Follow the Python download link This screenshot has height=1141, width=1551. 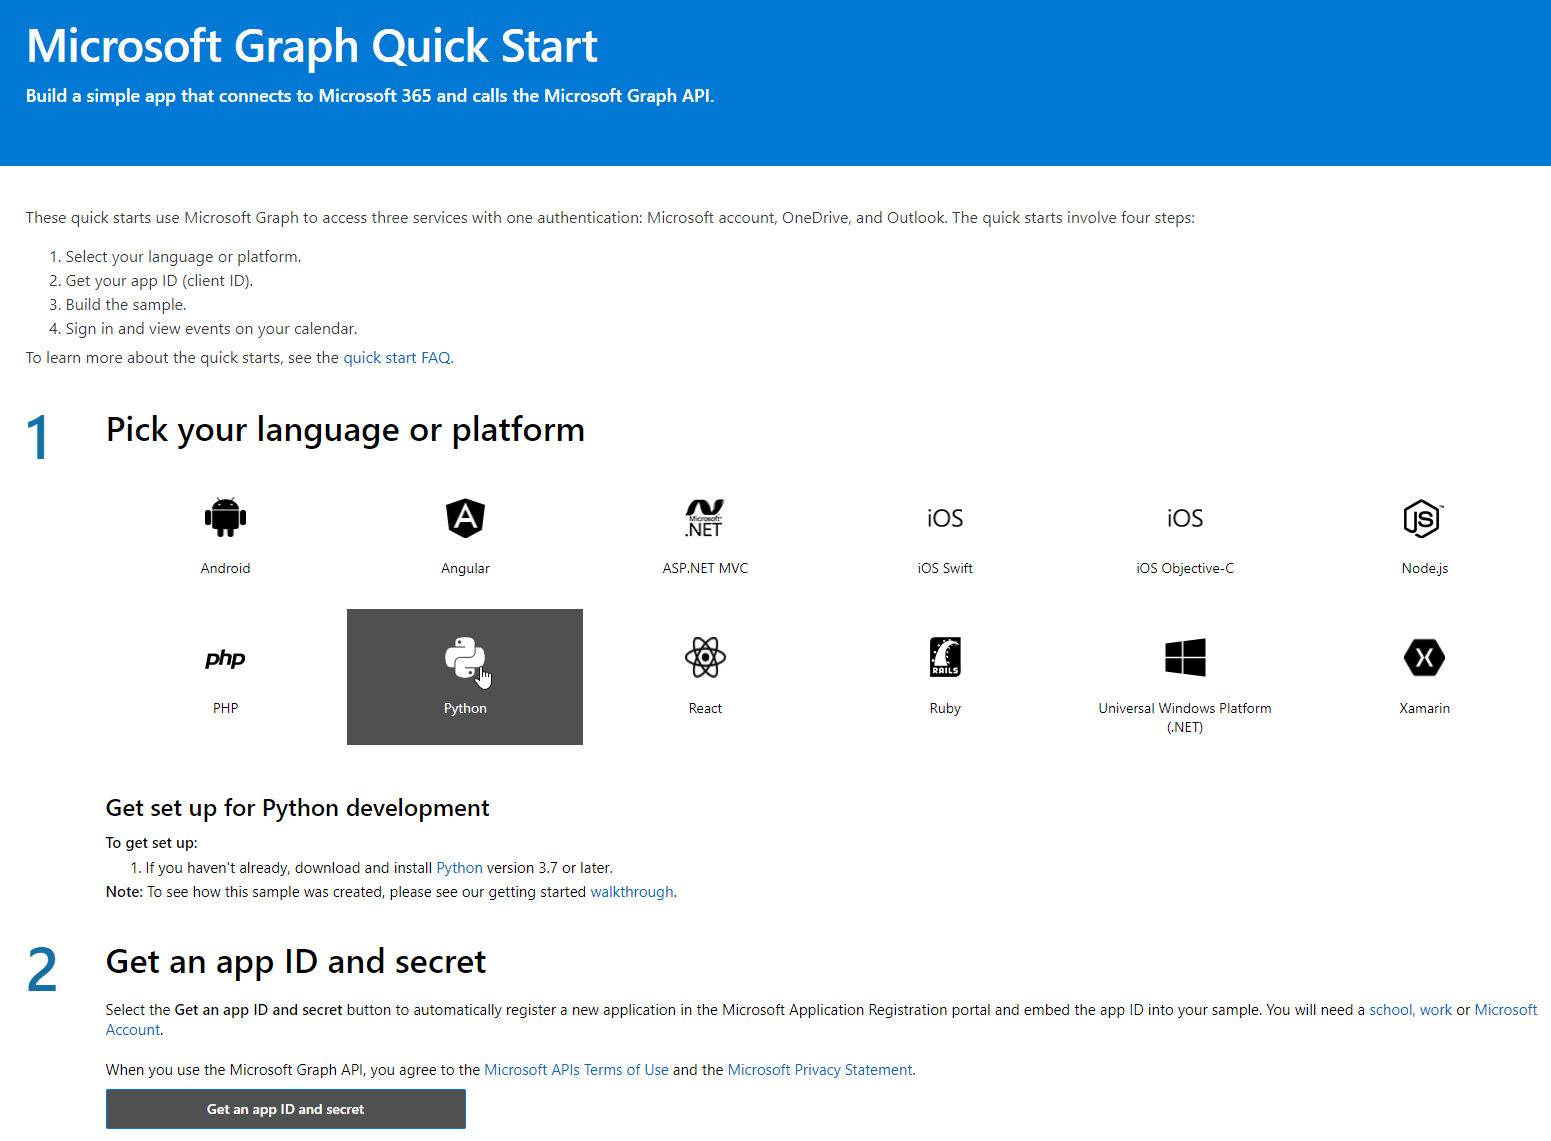[459, 868]
